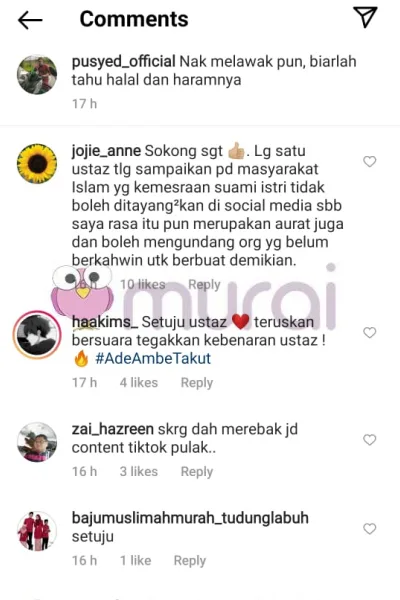Open bajumuslimahmurah_tudunglabuh avatar
Screen dimensions: 400x600
[x=37, y=531]
